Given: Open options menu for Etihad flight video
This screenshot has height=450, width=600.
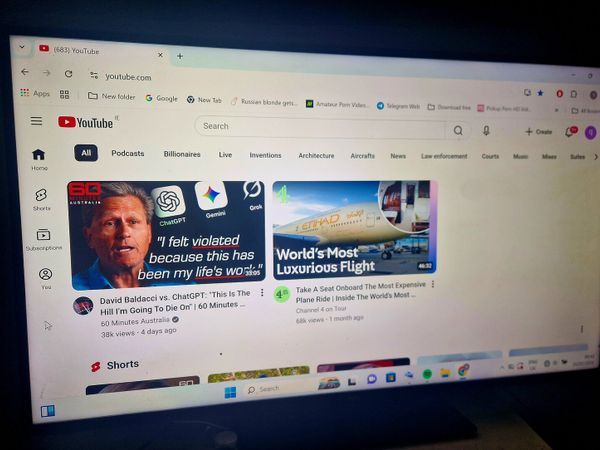Looking at the screenshot, I should click(433, 285).
